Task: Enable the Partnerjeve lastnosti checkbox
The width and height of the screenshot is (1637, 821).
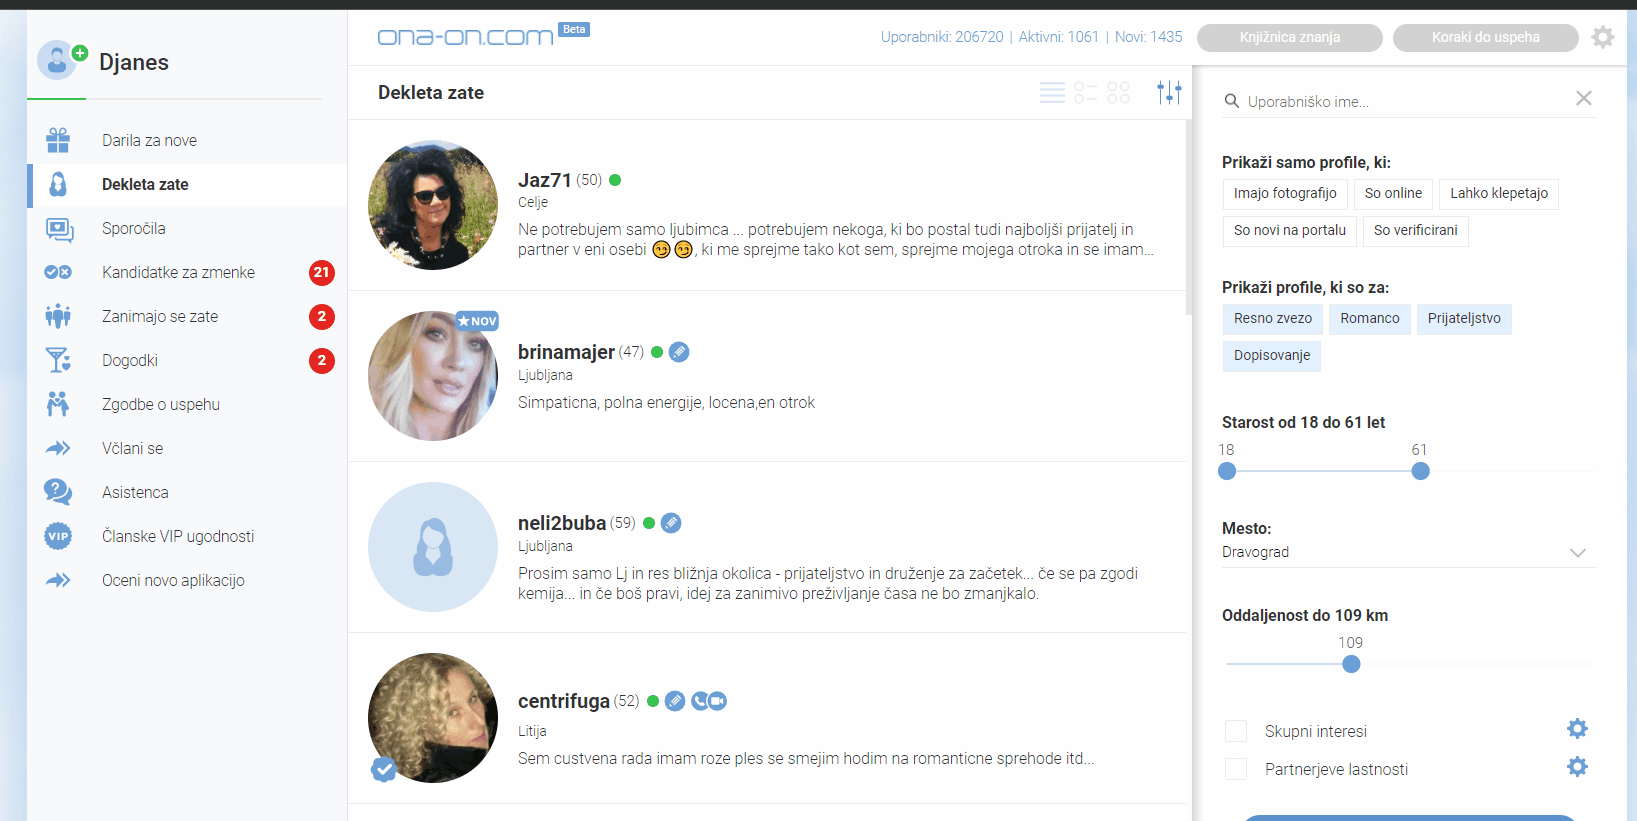Action: (1236, 769)
